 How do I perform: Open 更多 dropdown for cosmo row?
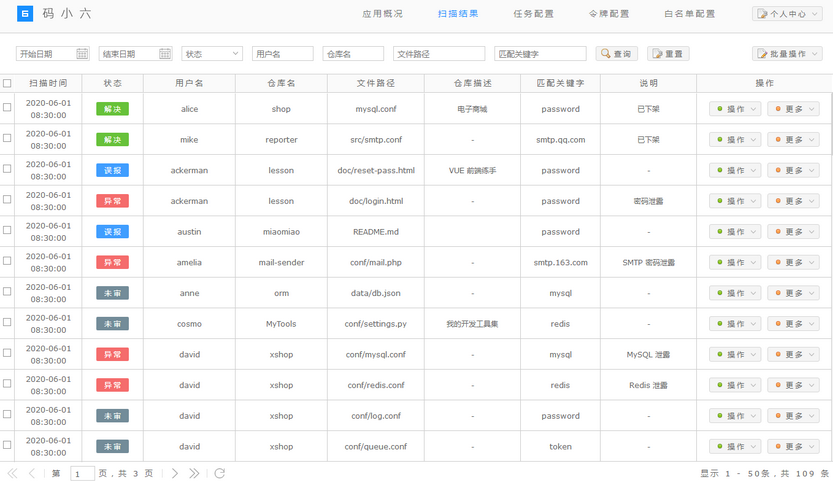(794, 324)
